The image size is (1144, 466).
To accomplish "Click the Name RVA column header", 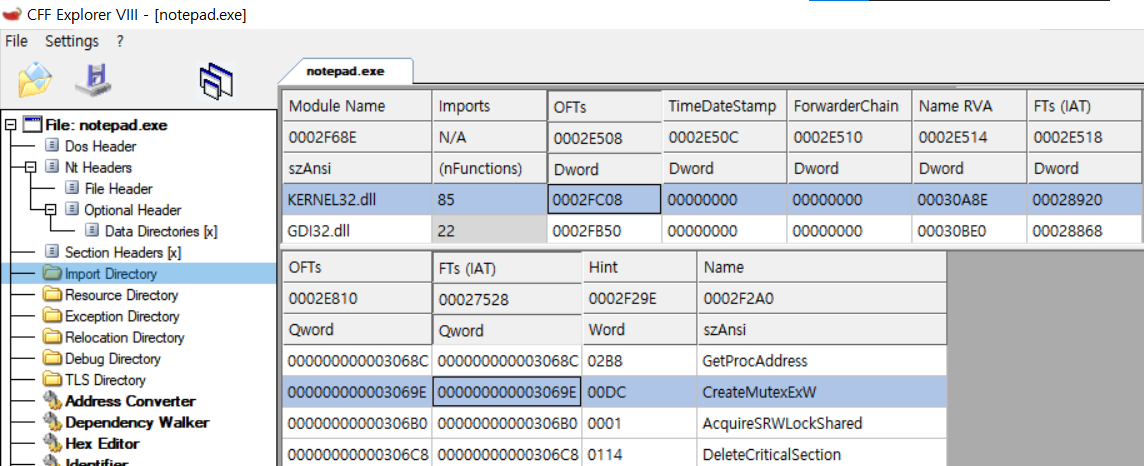I will [969, 106].
